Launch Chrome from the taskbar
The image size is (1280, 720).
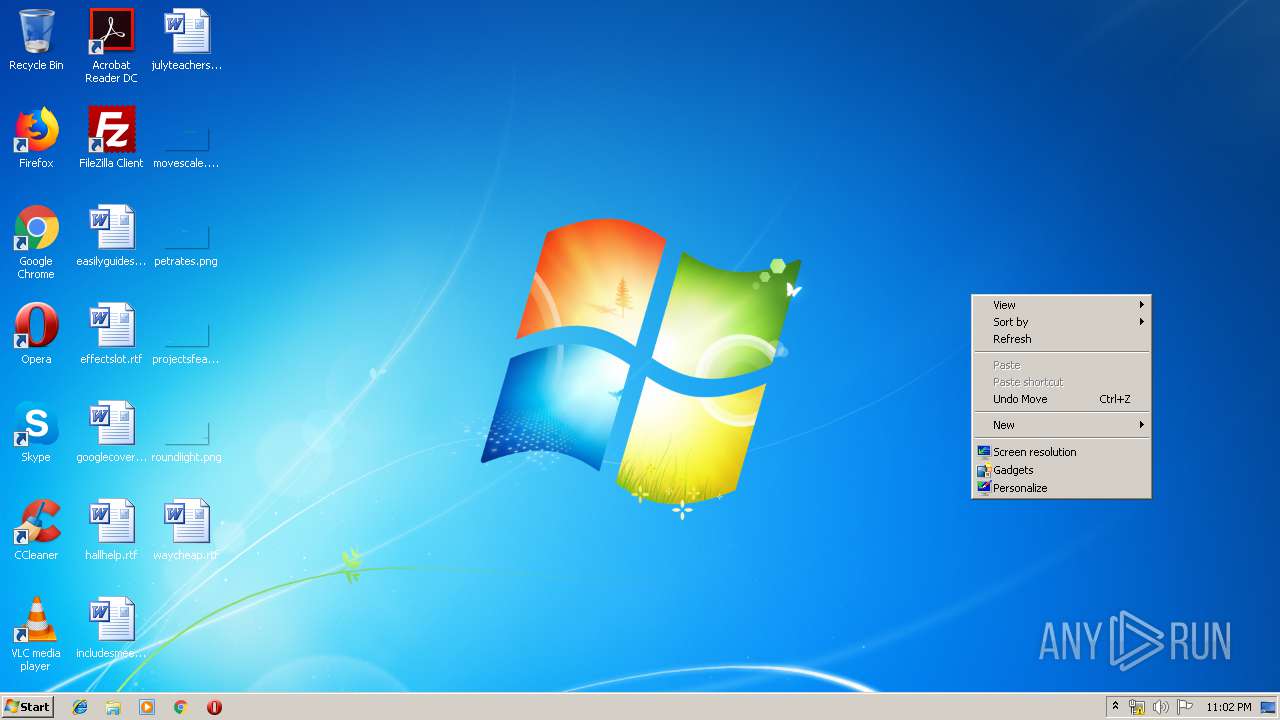[180, 707]
